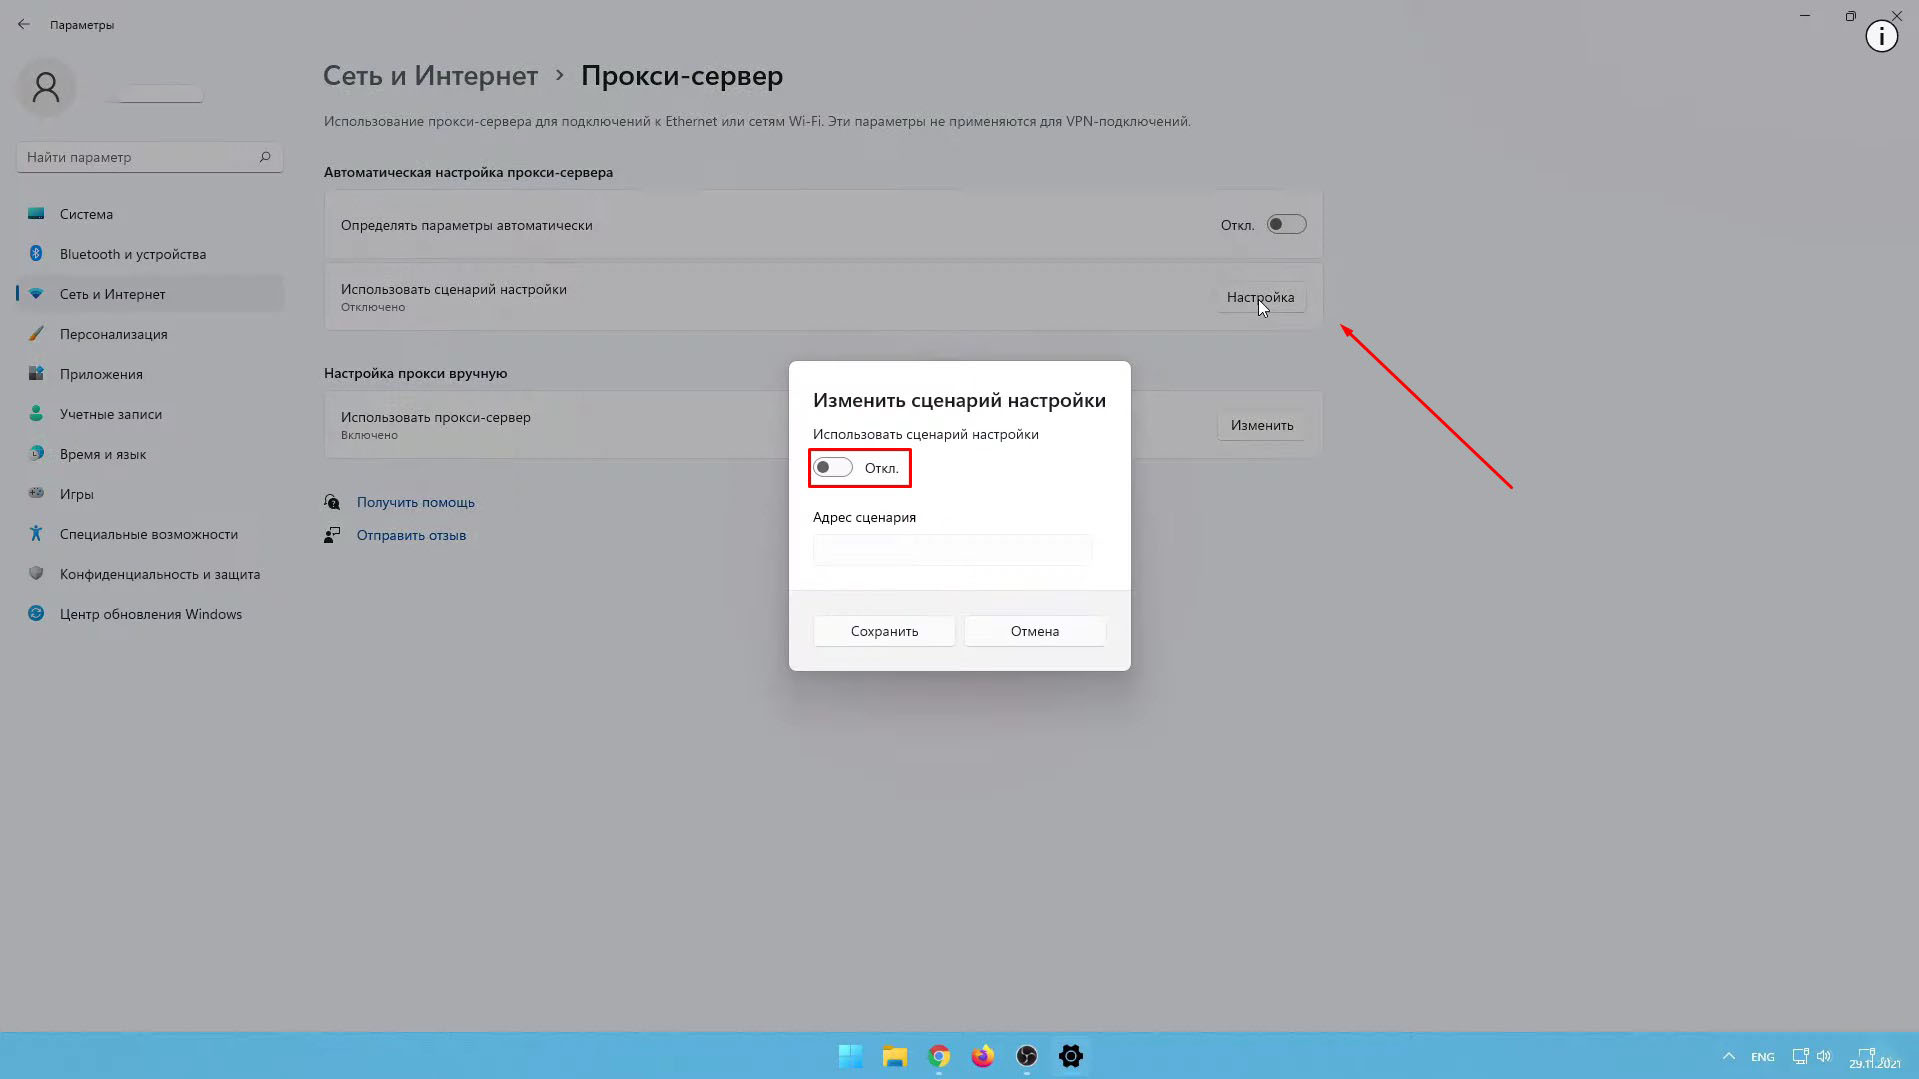1919x1079 pixels.
Task: Click the network tray icon
Action: tap(1800, 1056)
